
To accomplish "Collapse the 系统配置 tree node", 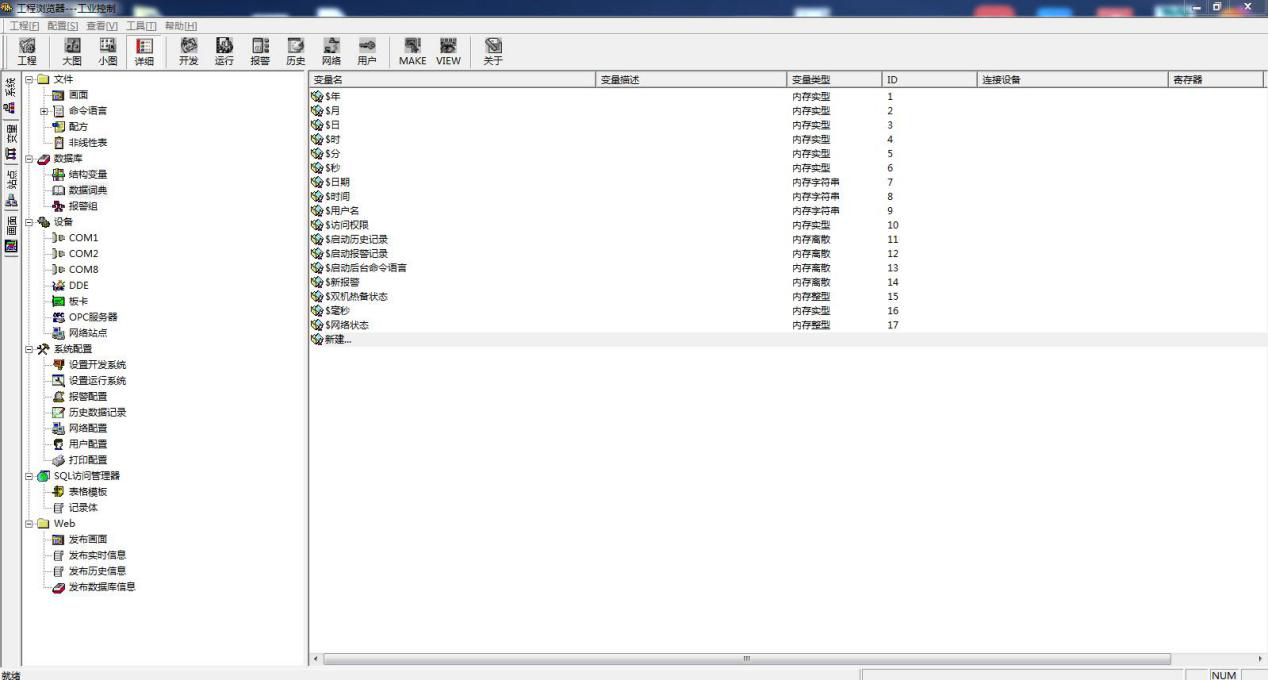I will [x=29, y=349].
